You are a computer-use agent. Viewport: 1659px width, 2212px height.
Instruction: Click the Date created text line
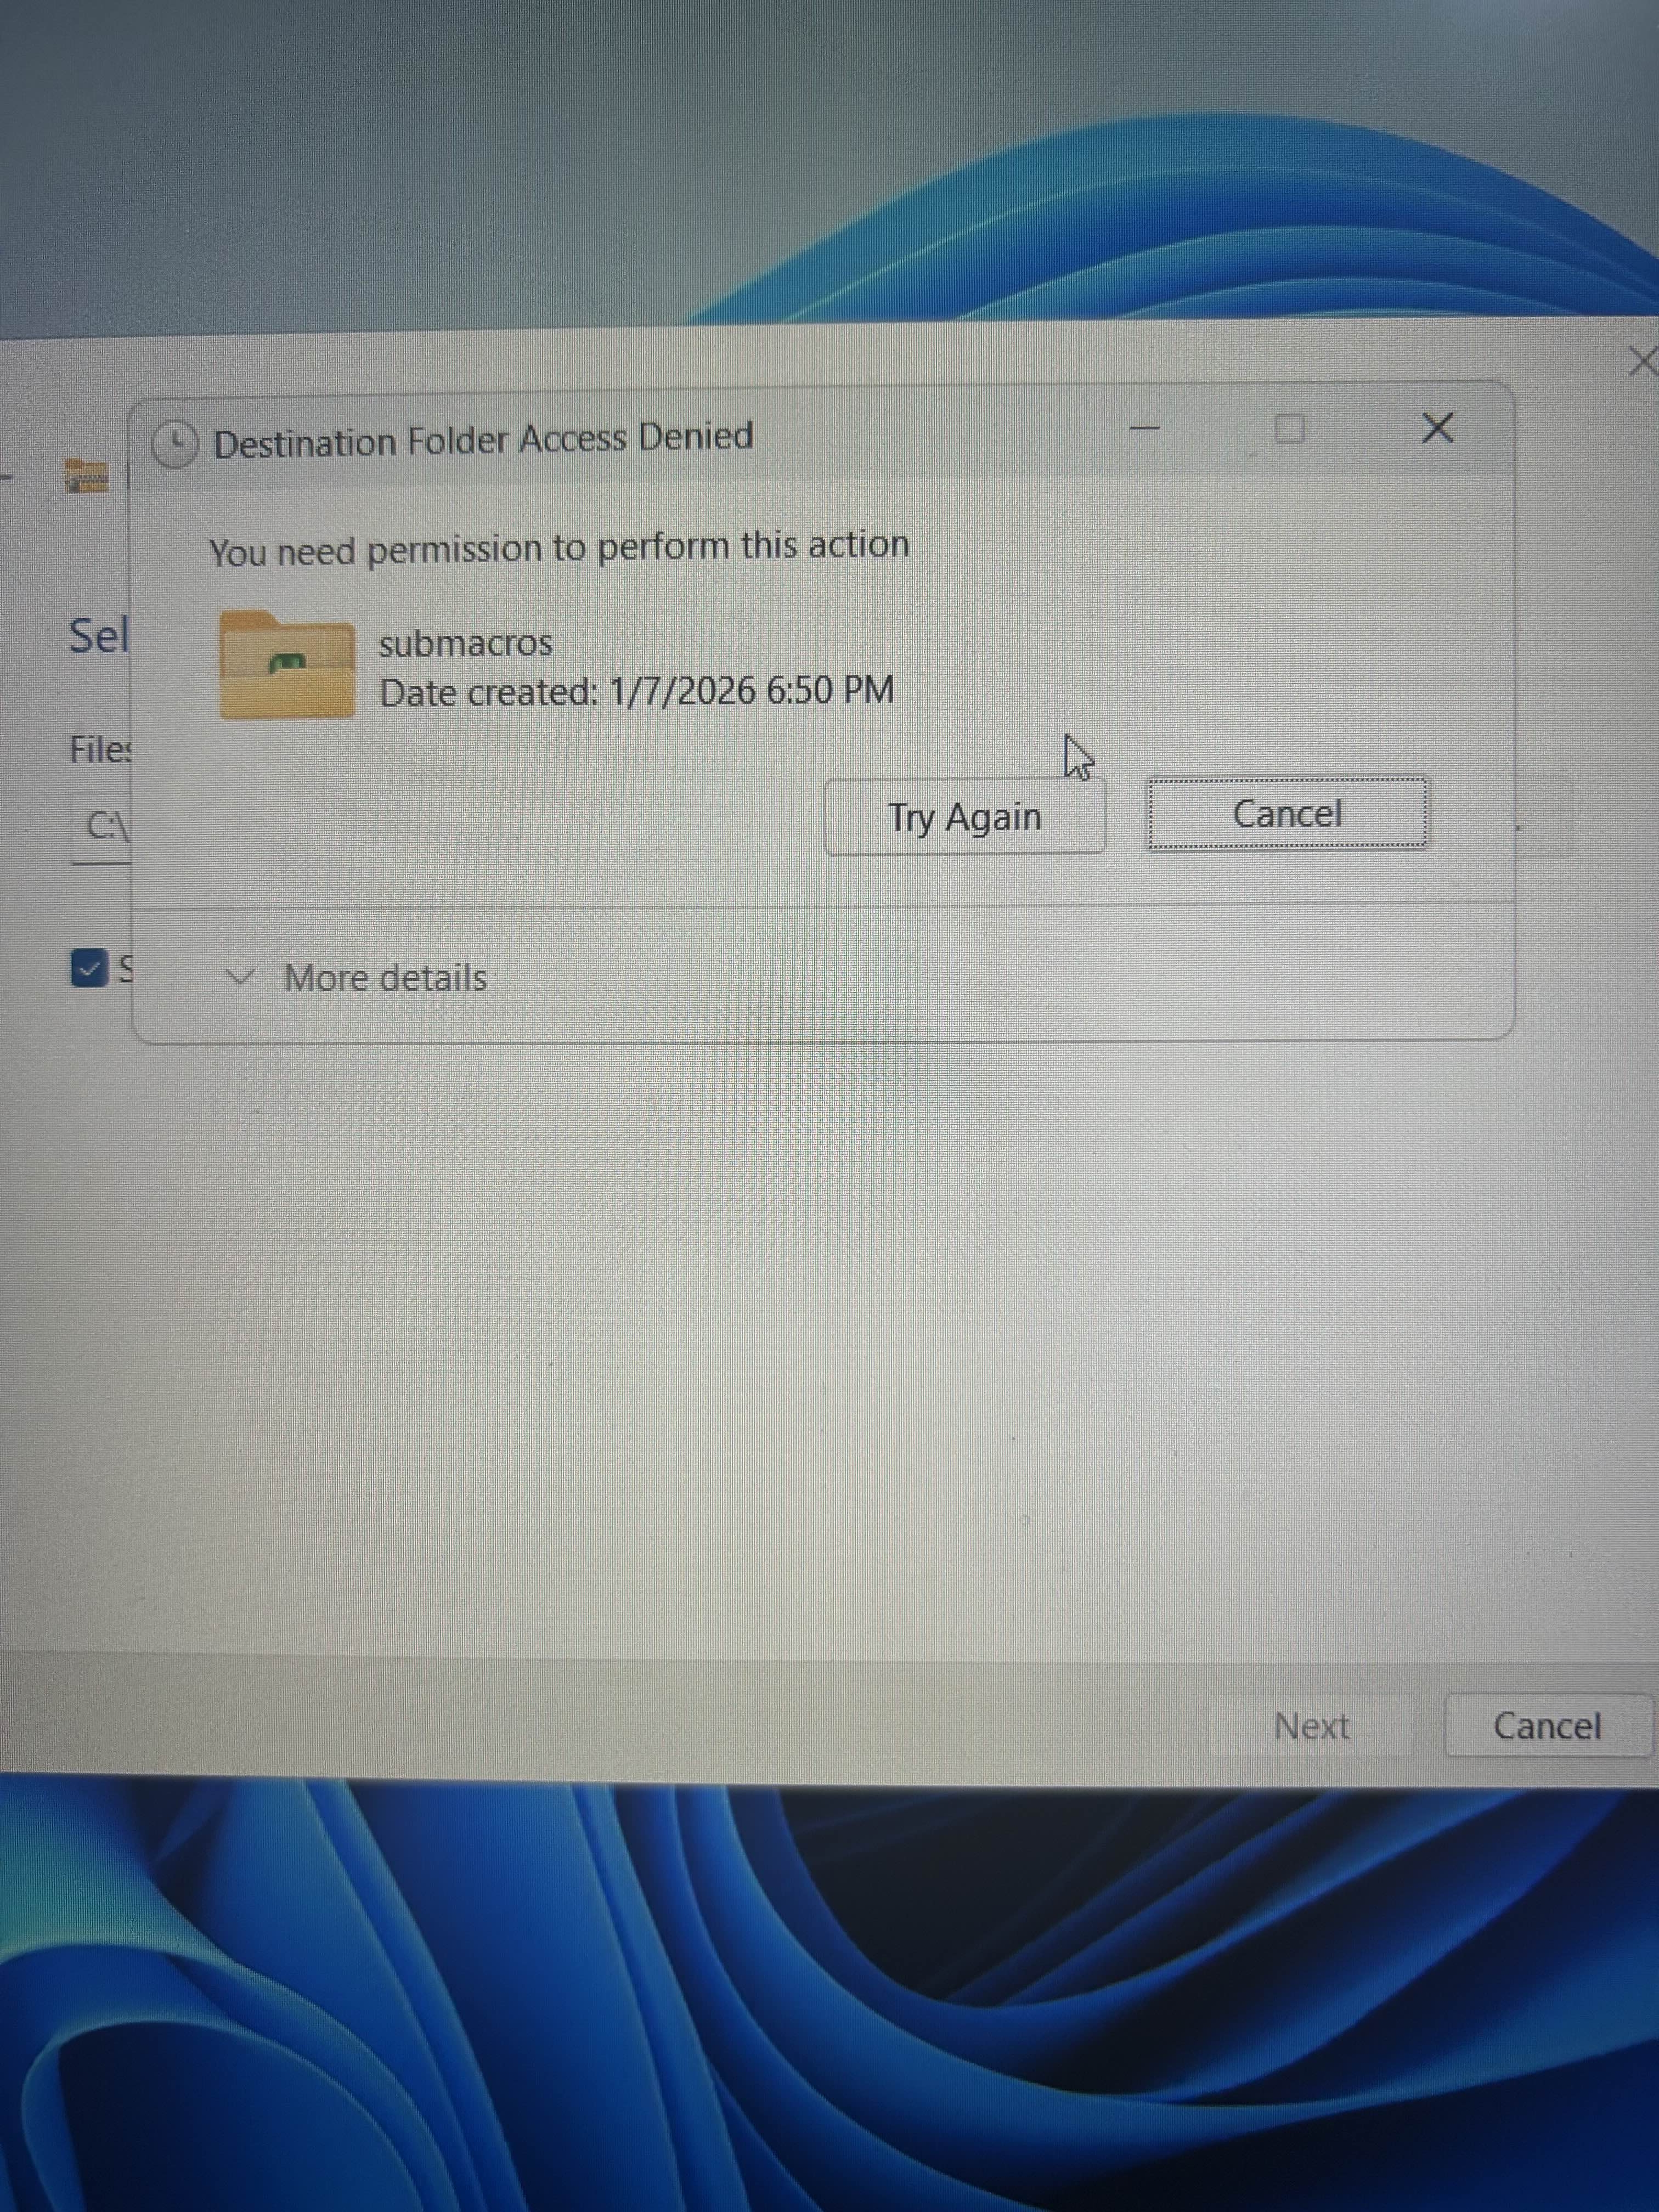(636, 691)
